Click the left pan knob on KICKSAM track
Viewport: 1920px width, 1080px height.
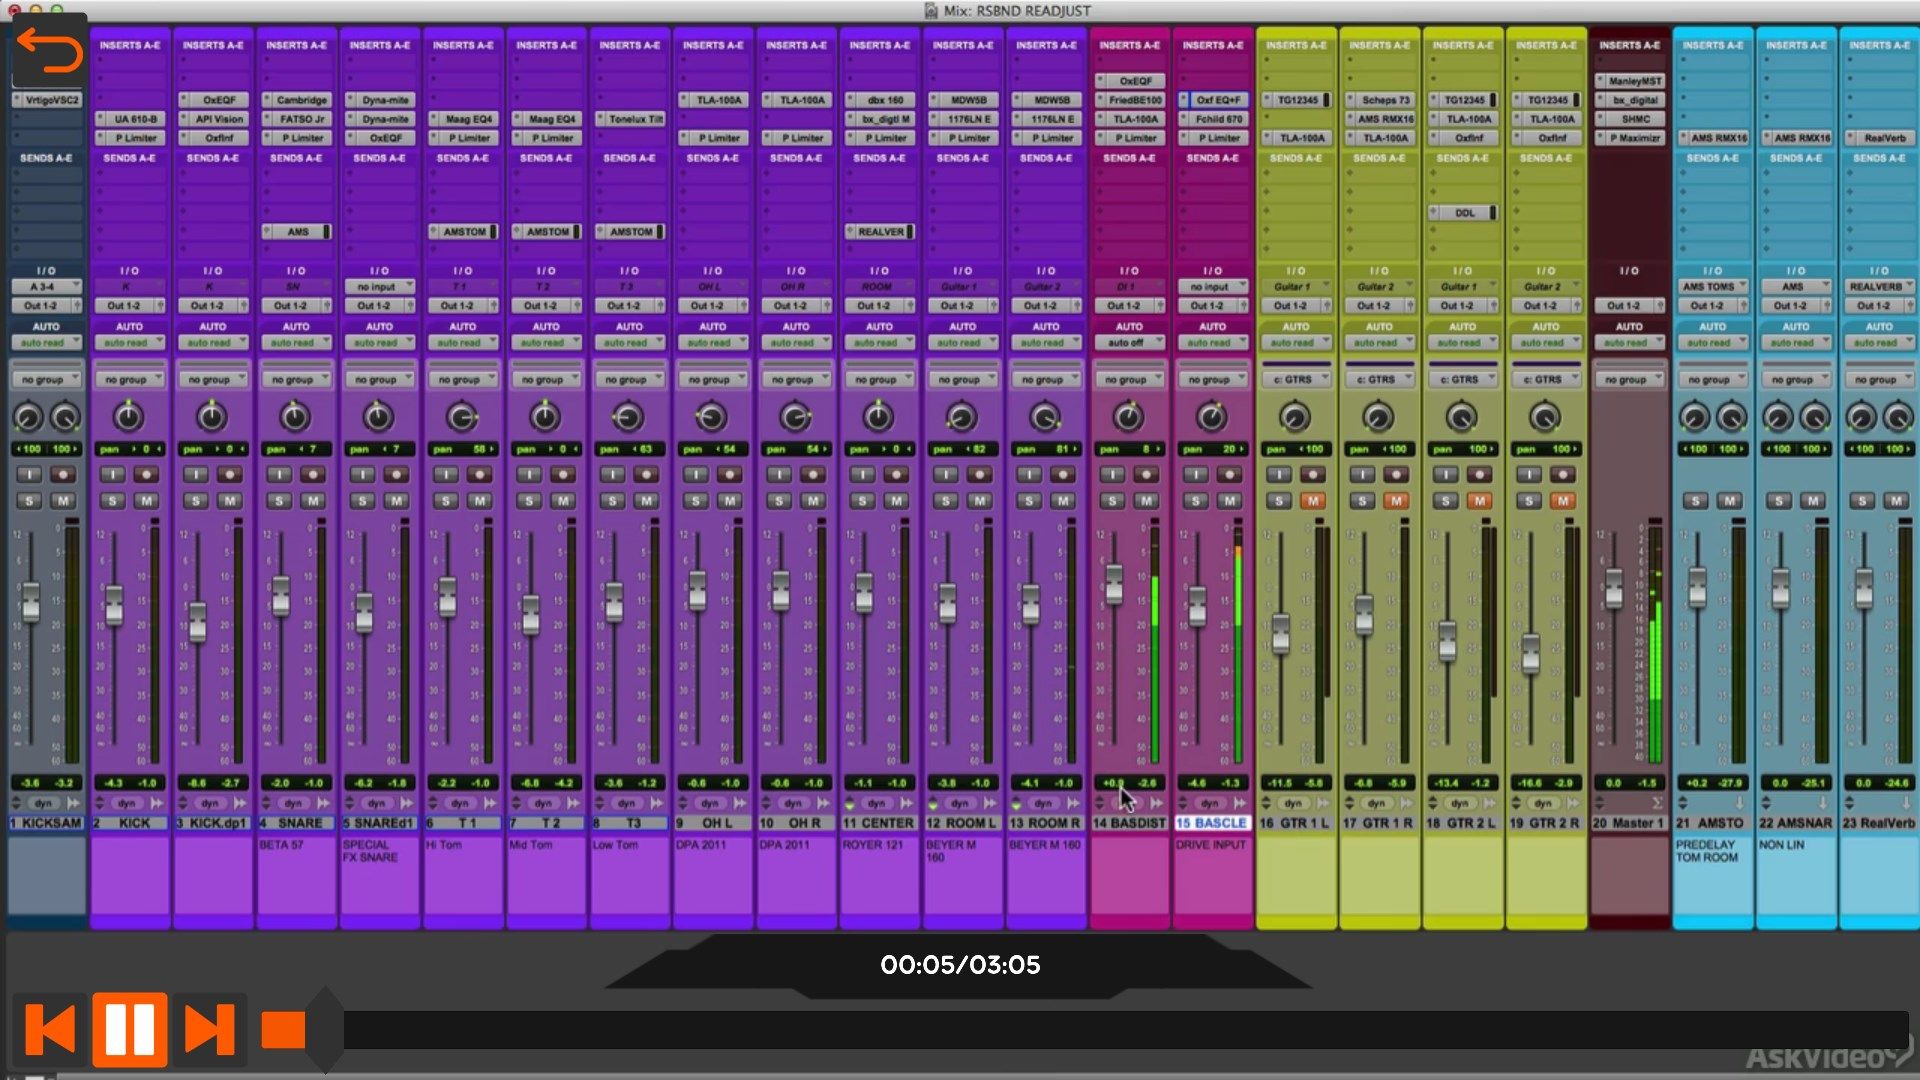coord(28,417)
